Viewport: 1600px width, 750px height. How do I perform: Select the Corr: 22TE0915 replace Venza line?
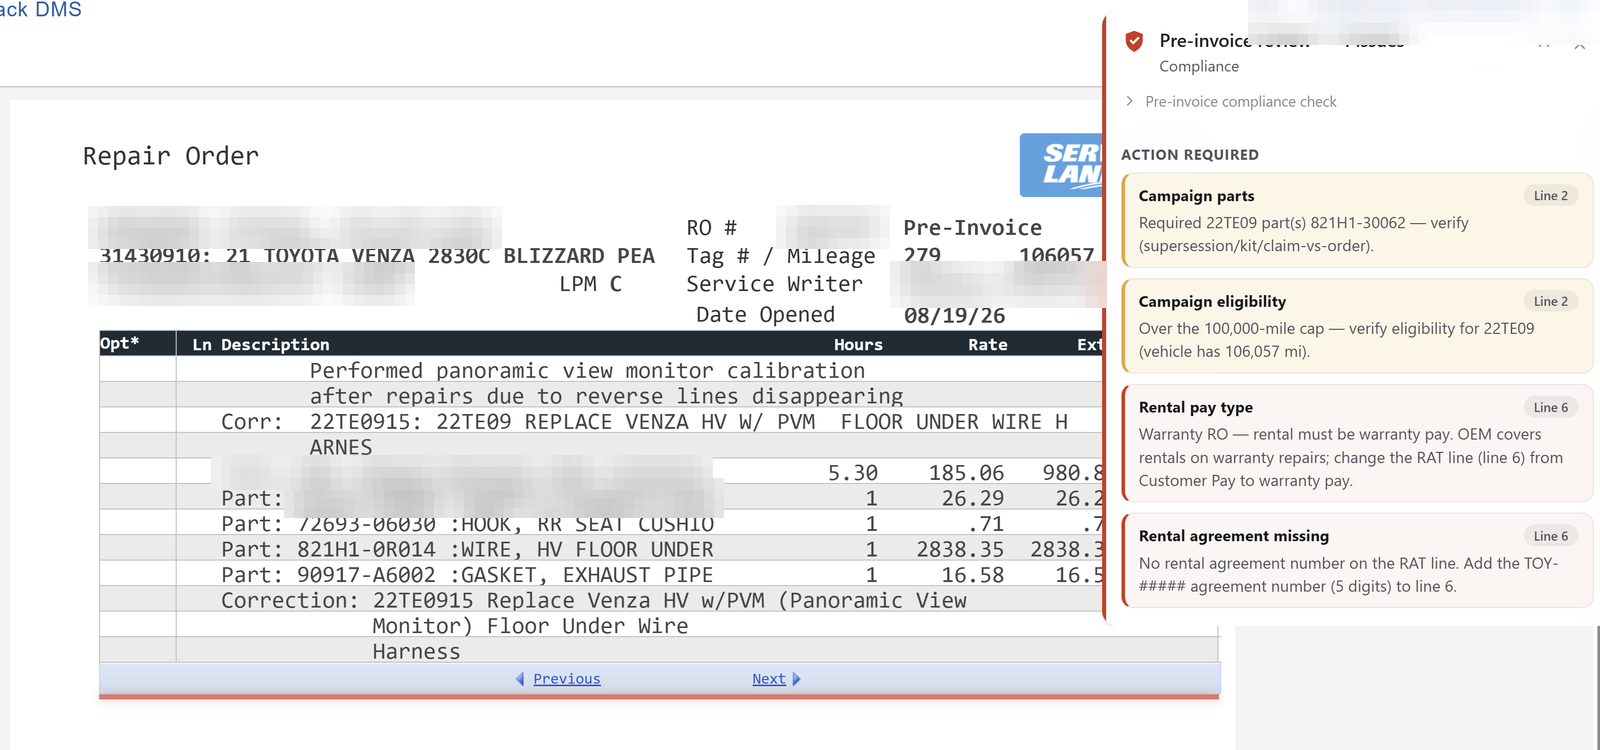coord(644,422)
